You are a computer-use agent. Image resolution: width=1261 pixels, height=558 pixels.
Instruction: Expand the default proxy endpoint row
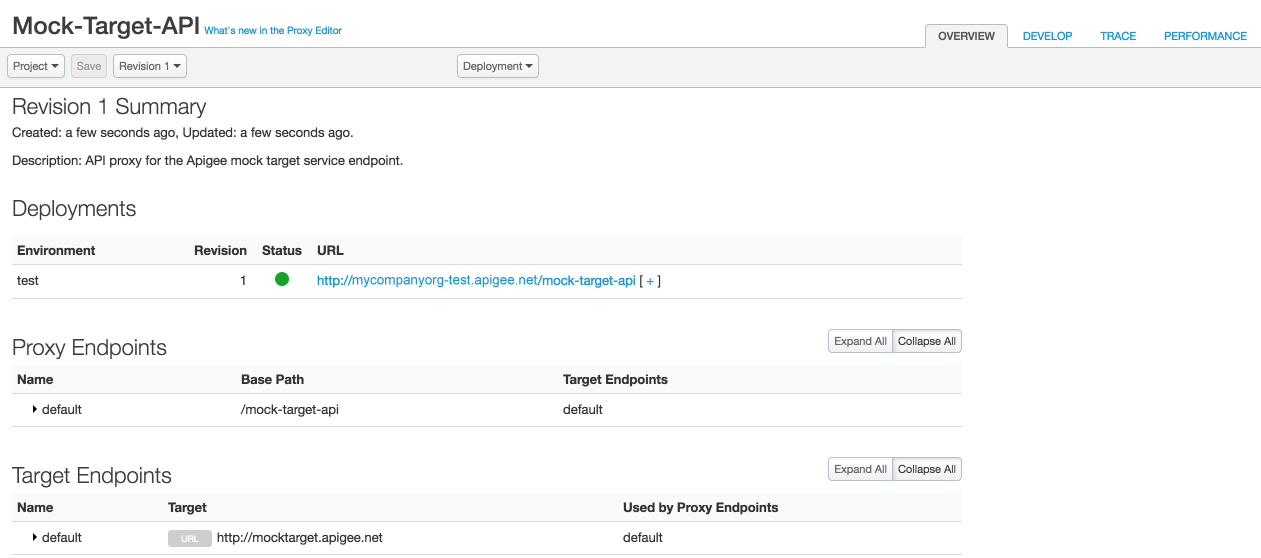(x=35, y=409)
